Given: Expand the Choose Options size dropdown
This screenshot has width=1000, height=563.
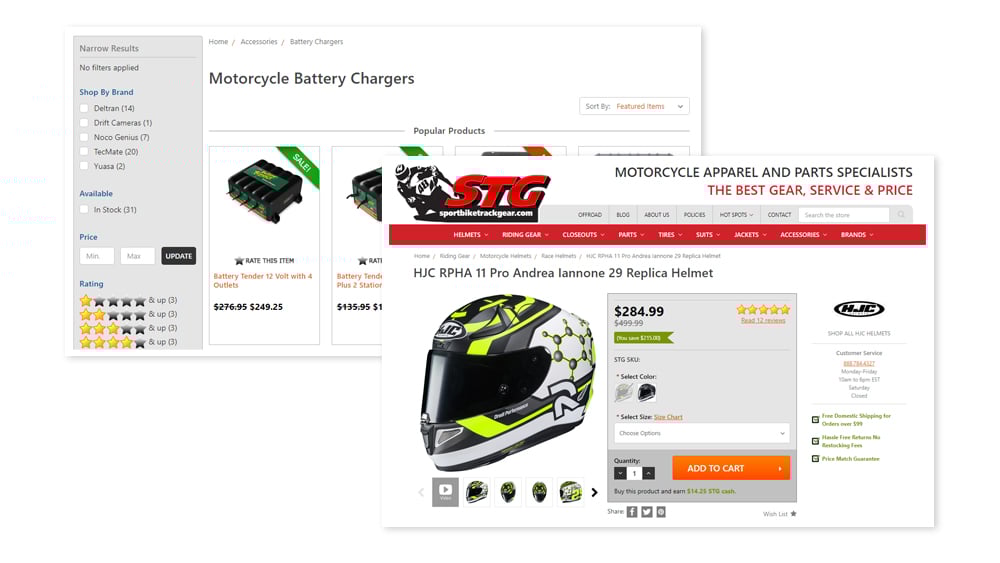Looking at the screenshot, I should [702, 433].
